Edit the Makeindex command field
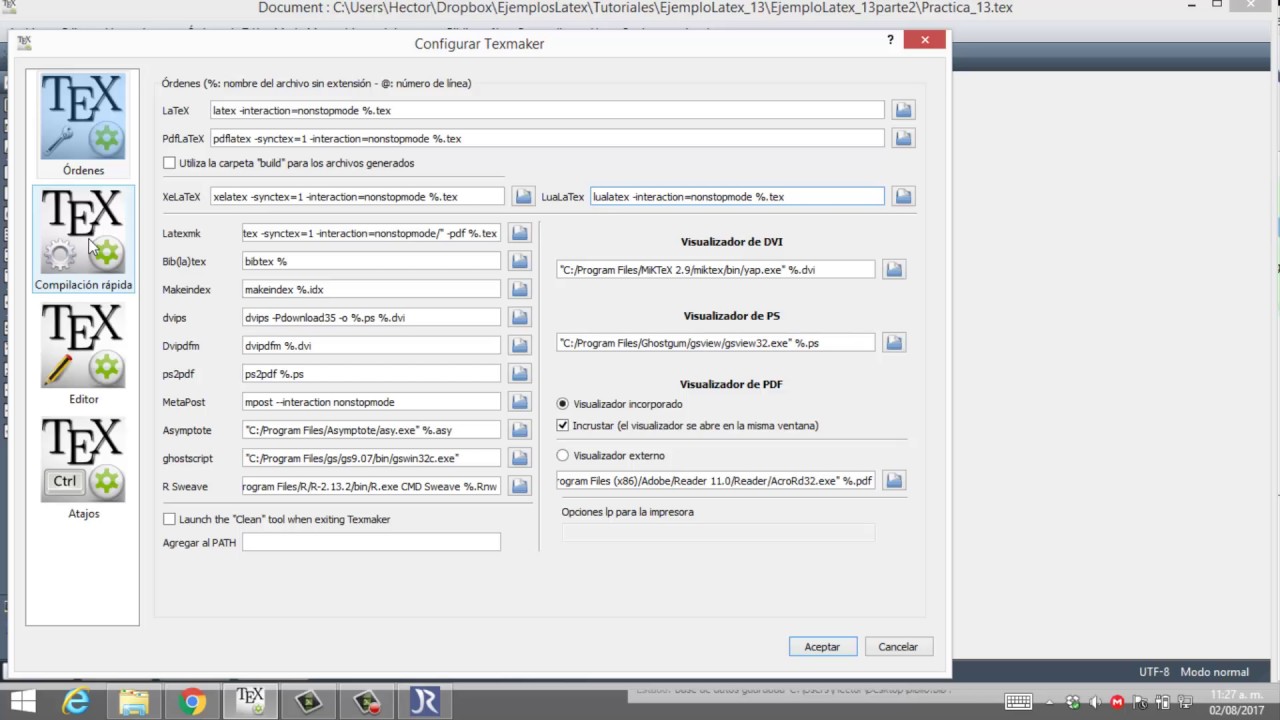 (x=371, y=289)
